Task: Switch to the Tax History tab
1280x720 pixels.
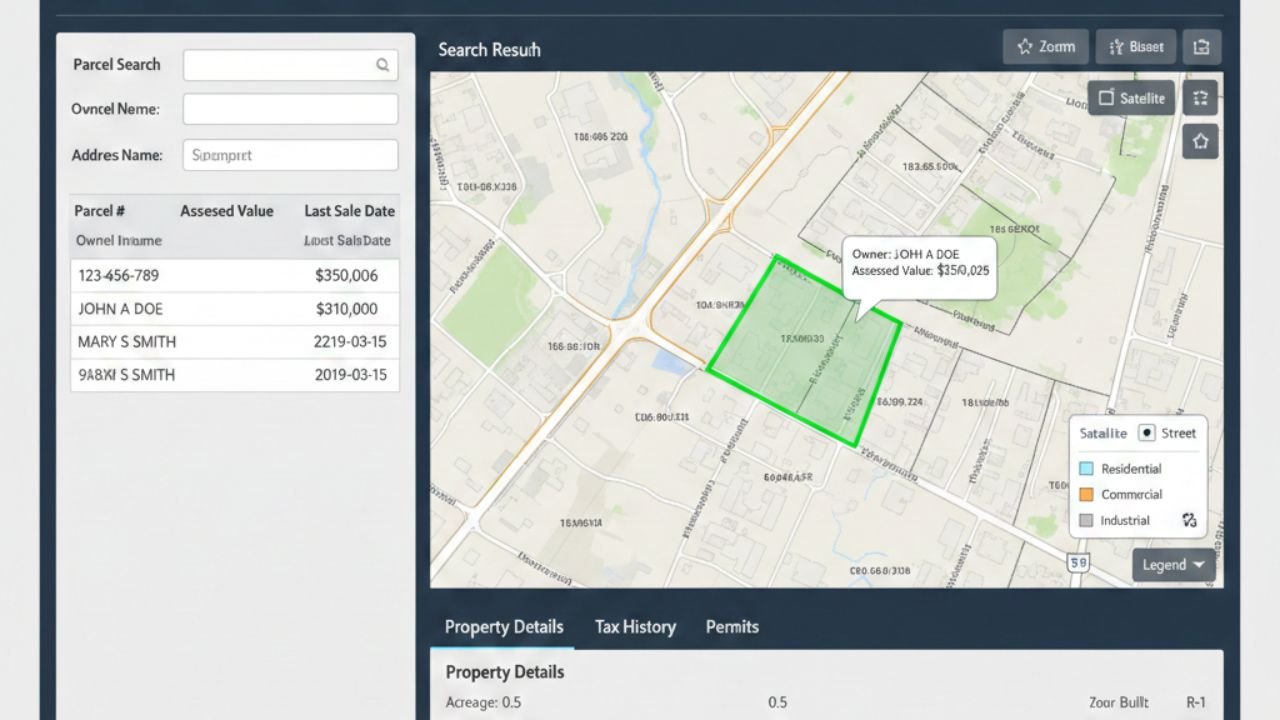Action: 635,627
